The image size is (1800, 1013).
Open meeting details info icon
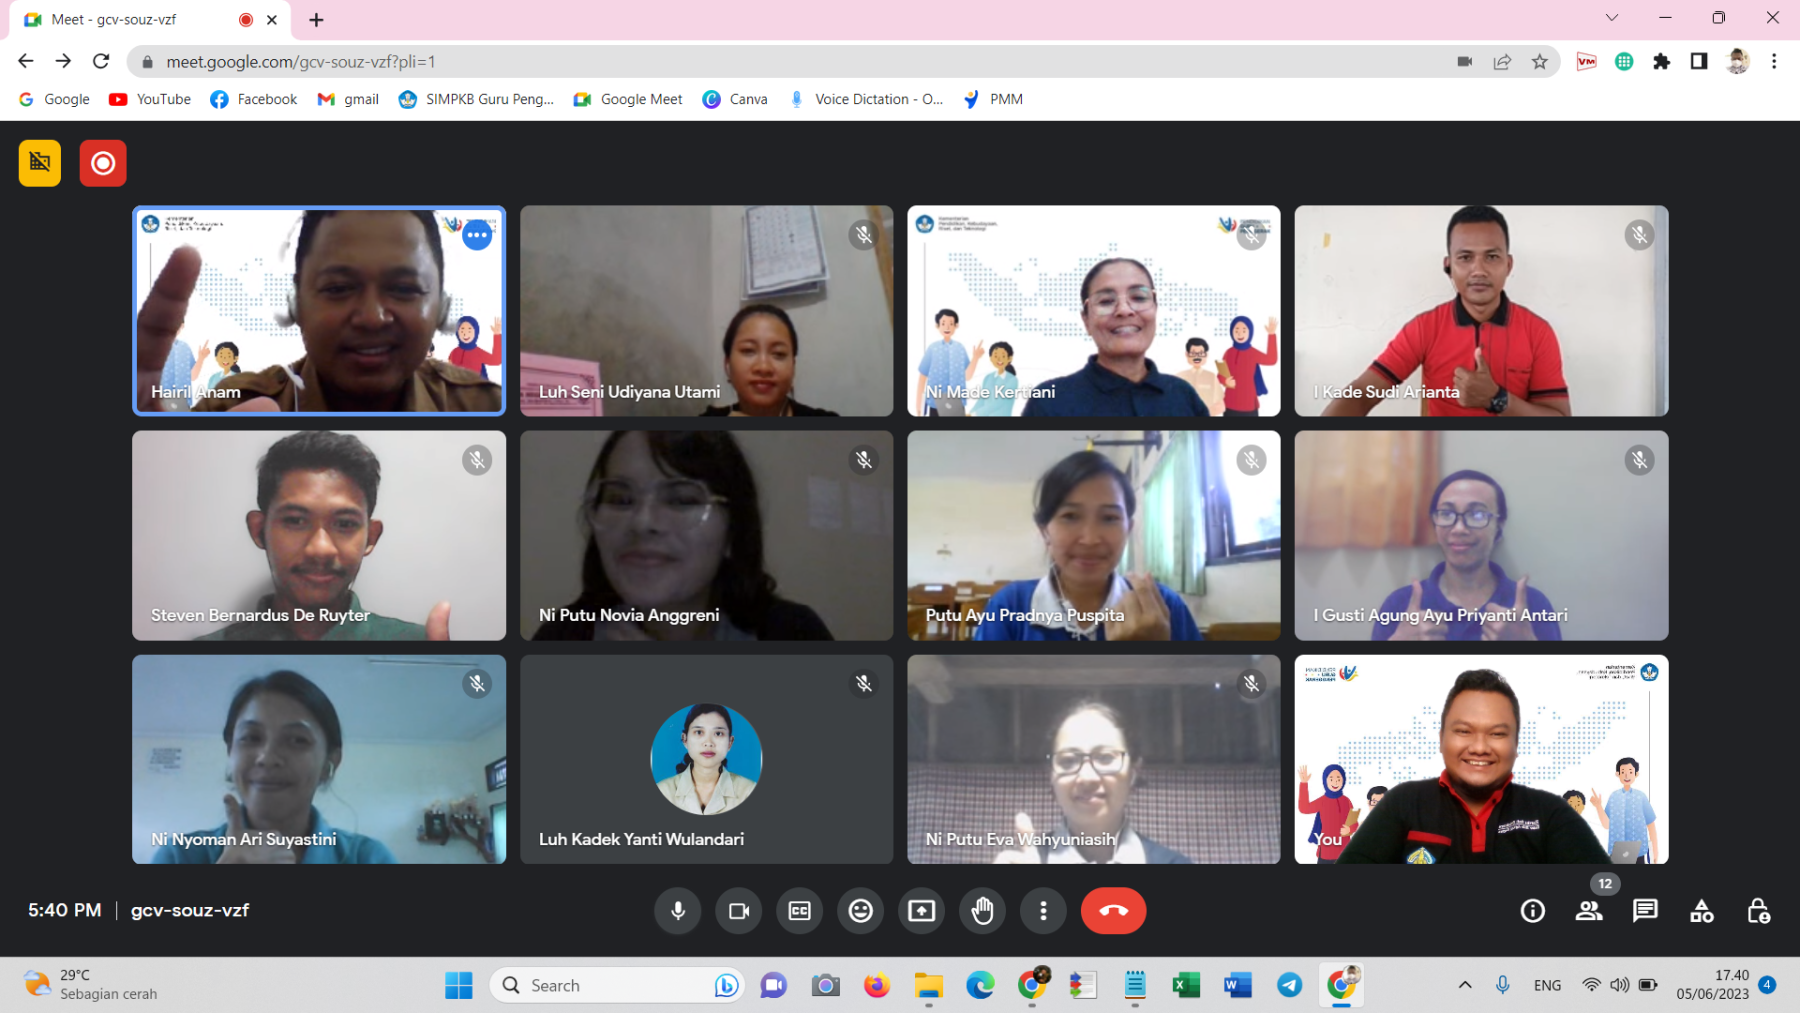(x=1532, y=911)
